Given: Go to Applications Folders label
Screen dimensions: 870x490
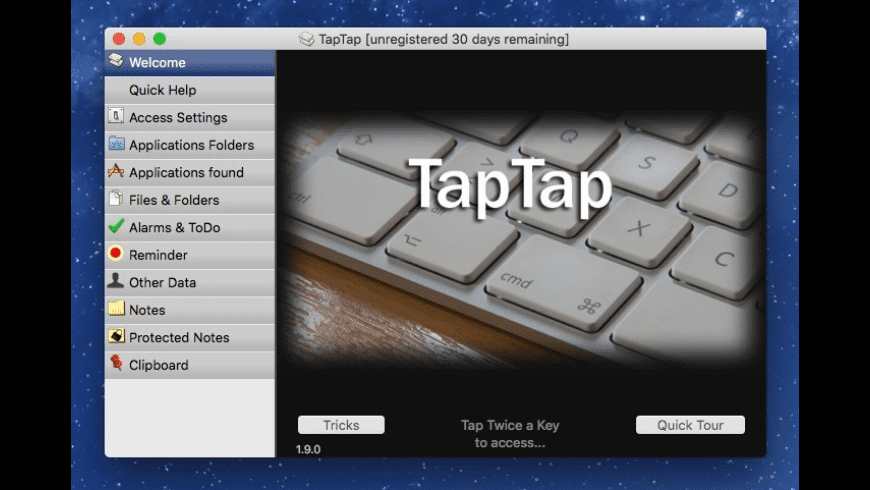Looking at the screenshot, I should pos(191,145).
